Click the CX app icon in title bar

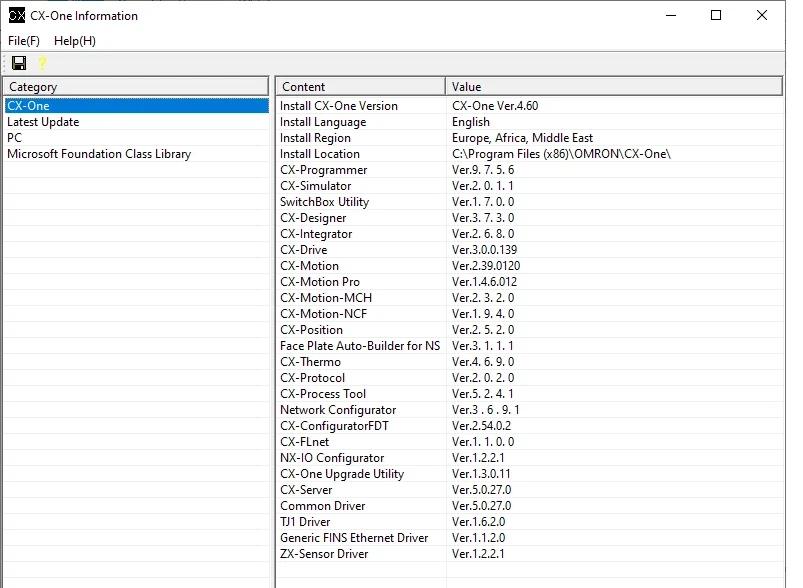tap(17, 15)
